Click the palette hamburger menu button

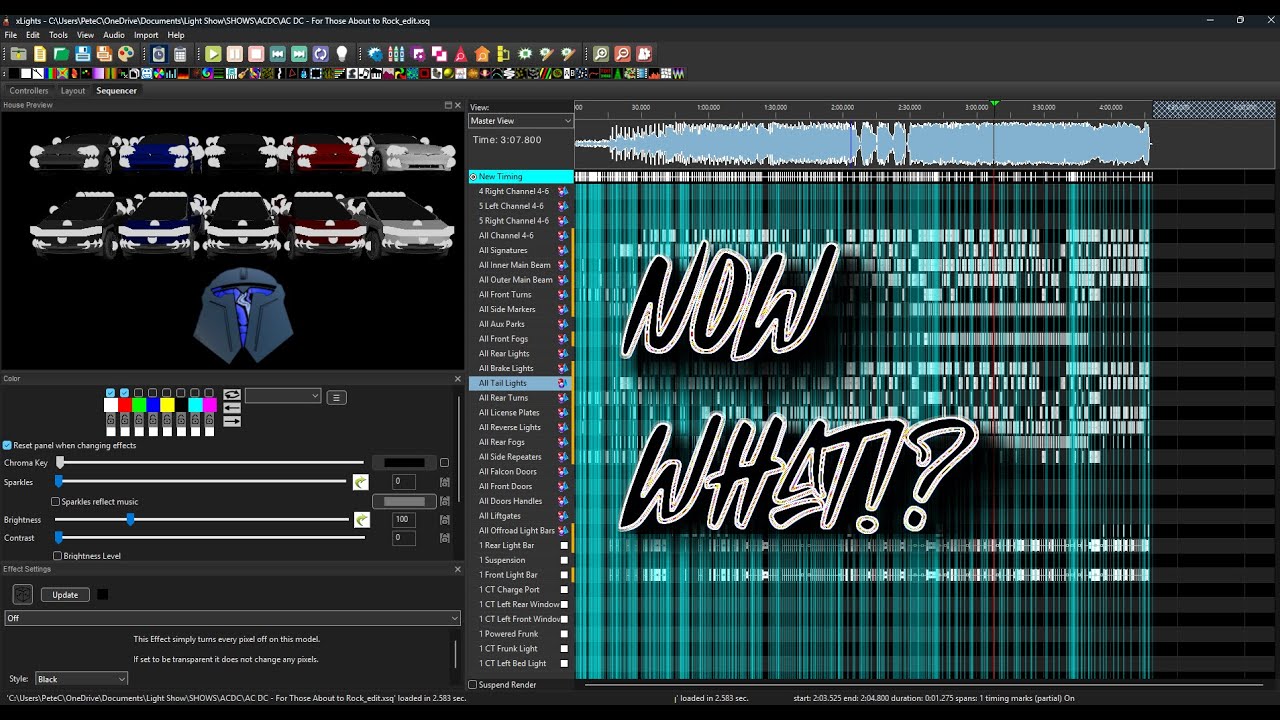click(x=336, y=397)
